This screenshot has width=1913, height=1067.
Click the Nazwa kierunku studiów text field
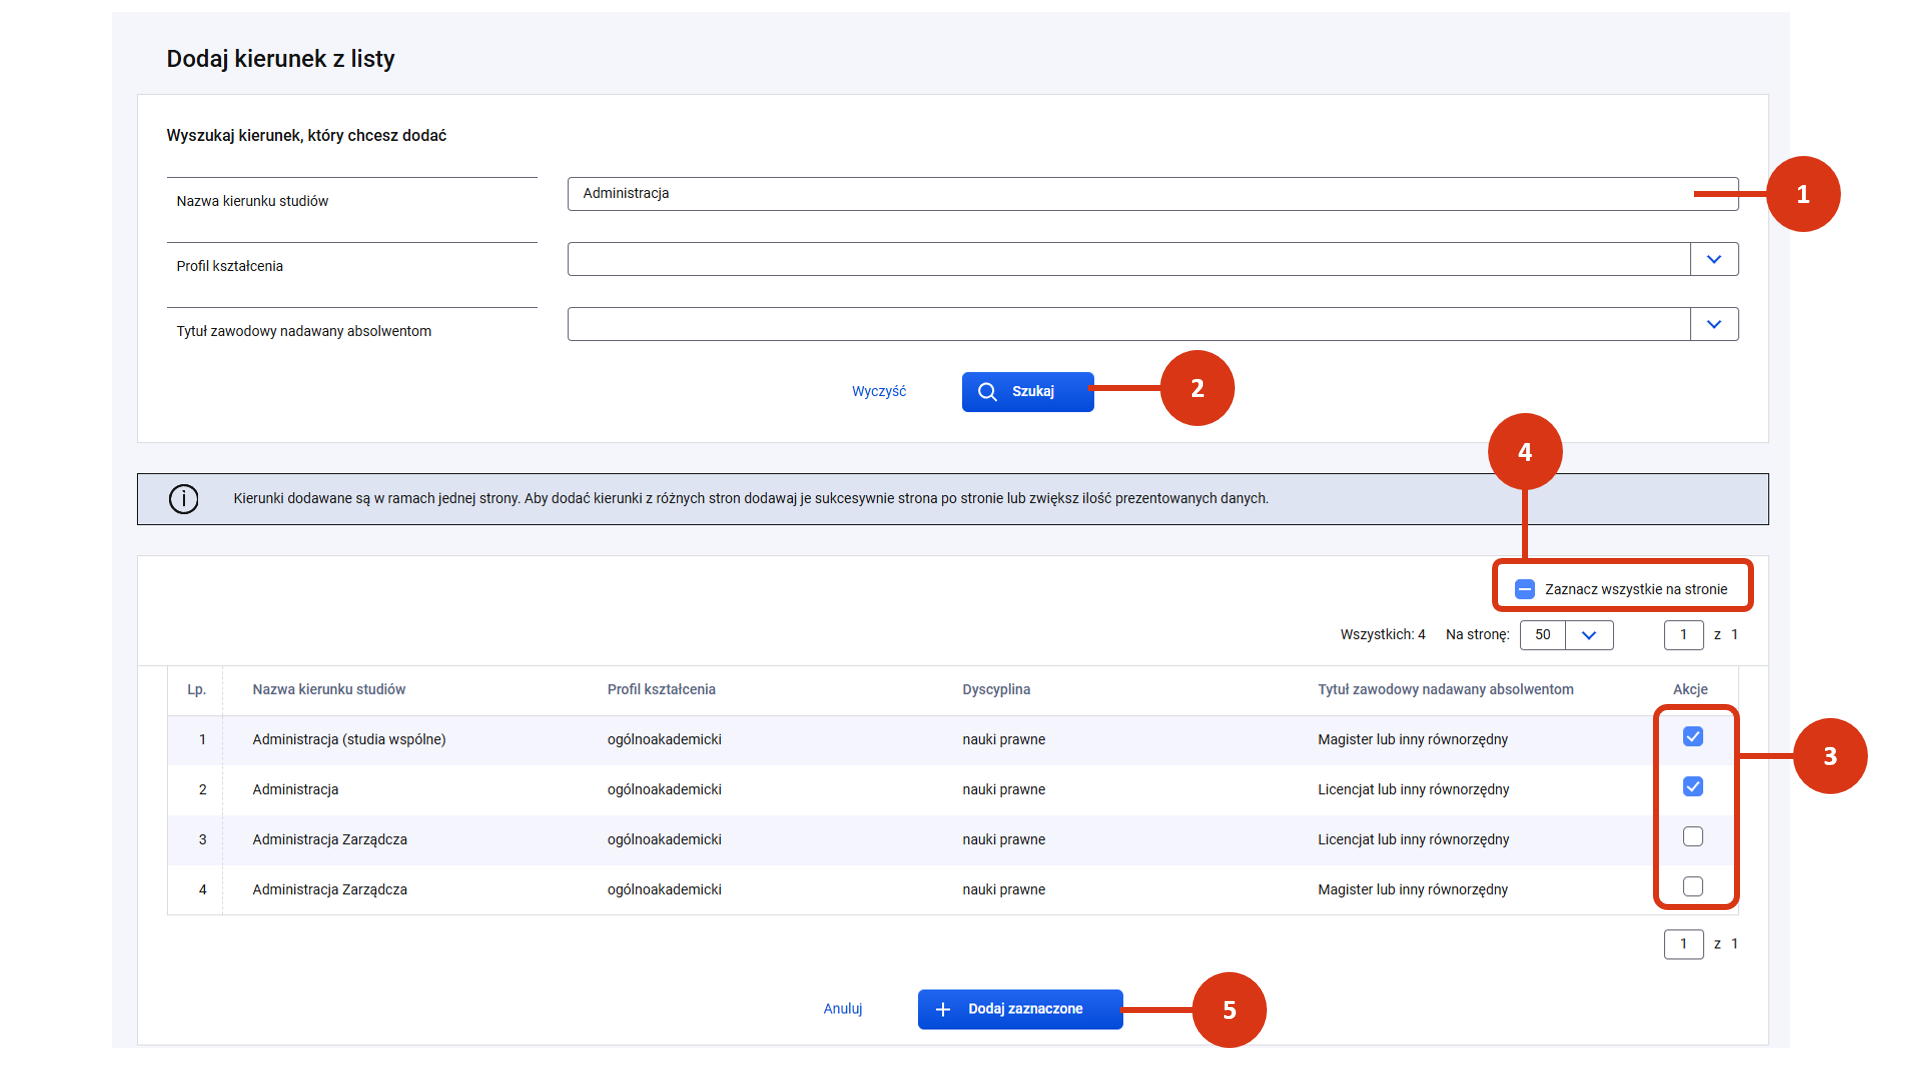pyautogui.click(x=1152, y=194)
